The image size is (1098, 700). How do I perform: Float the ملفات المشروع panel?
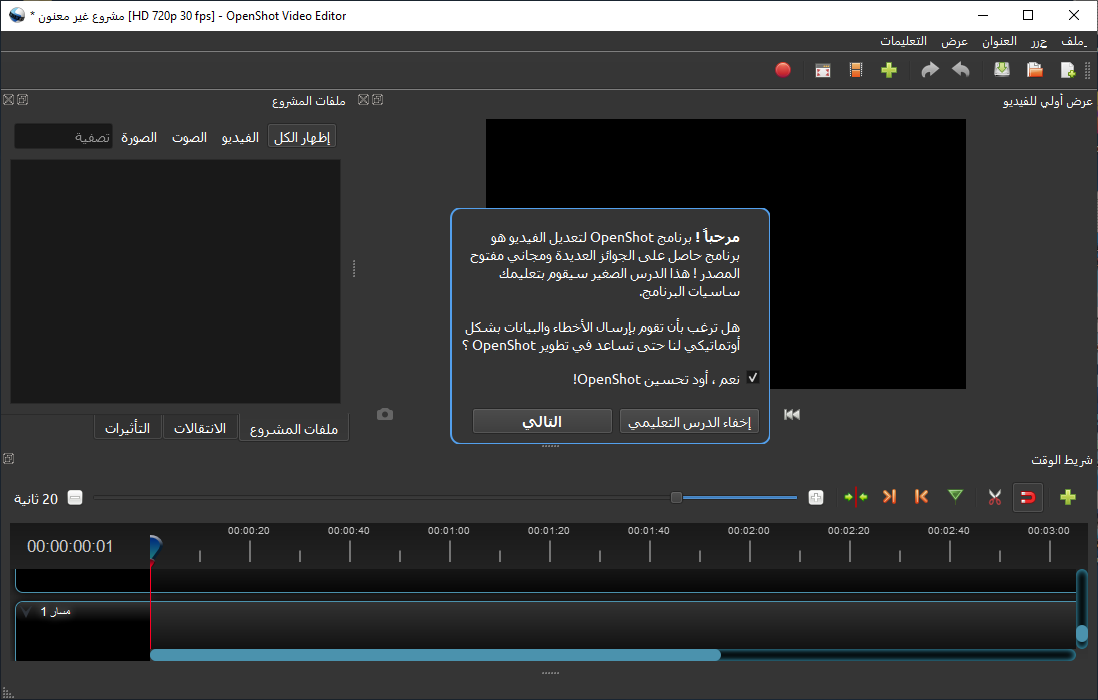[x=22, y=100]
